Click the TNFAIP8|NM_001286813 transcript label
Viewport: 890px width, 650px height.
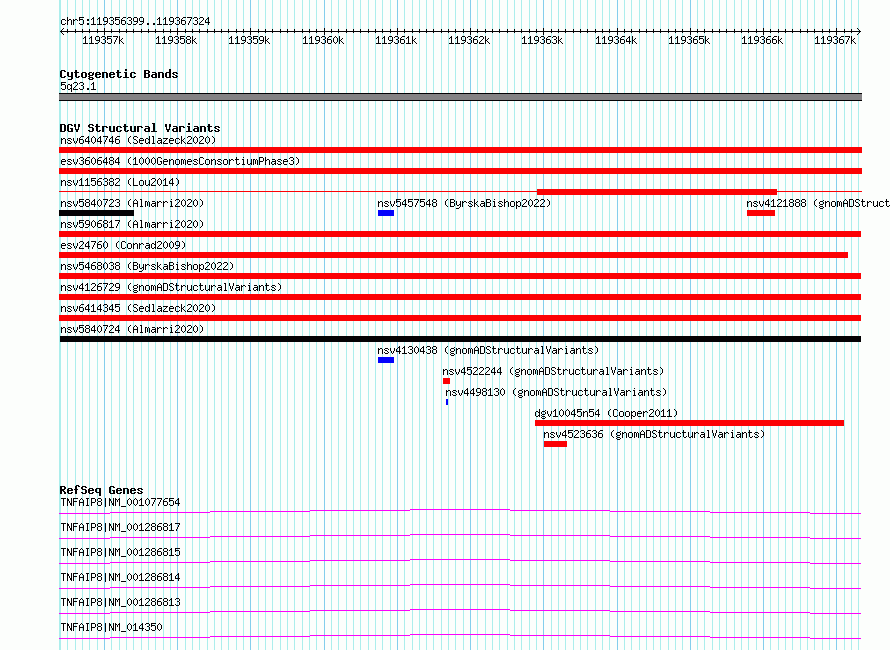[x=120, y=602]
